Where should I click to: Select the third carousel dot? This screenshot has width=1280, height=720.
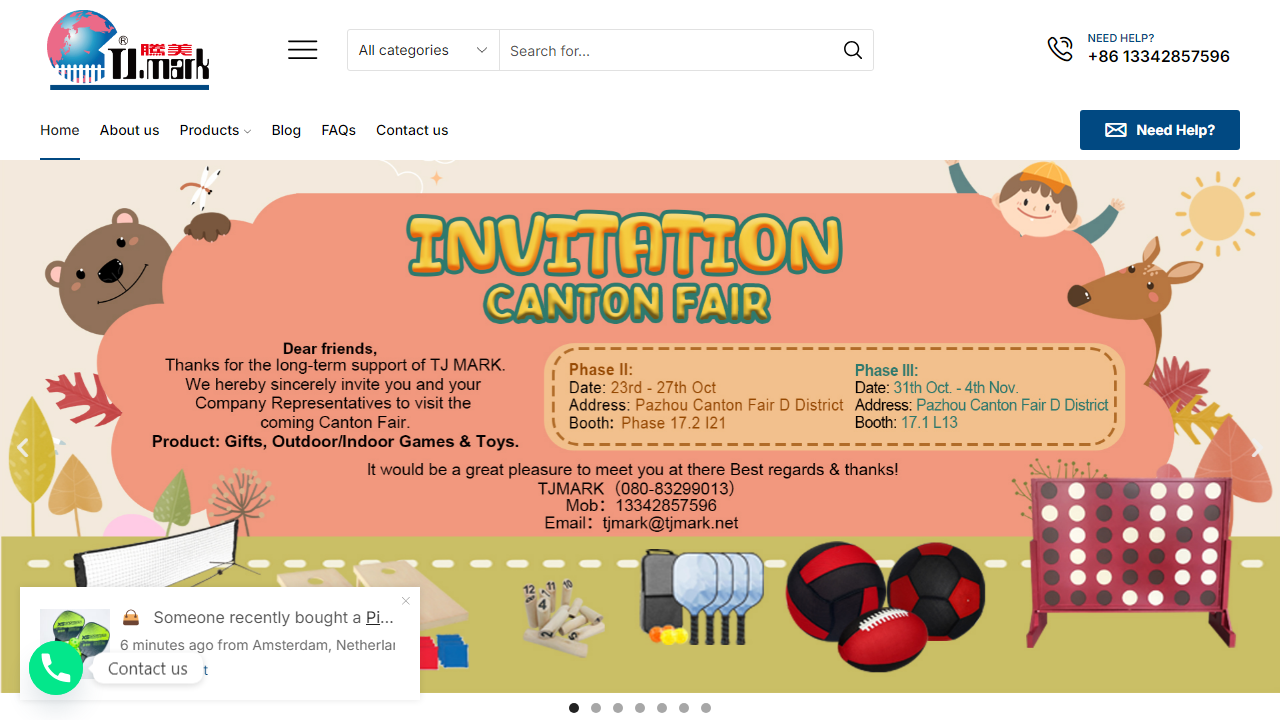tap(618, 708)
